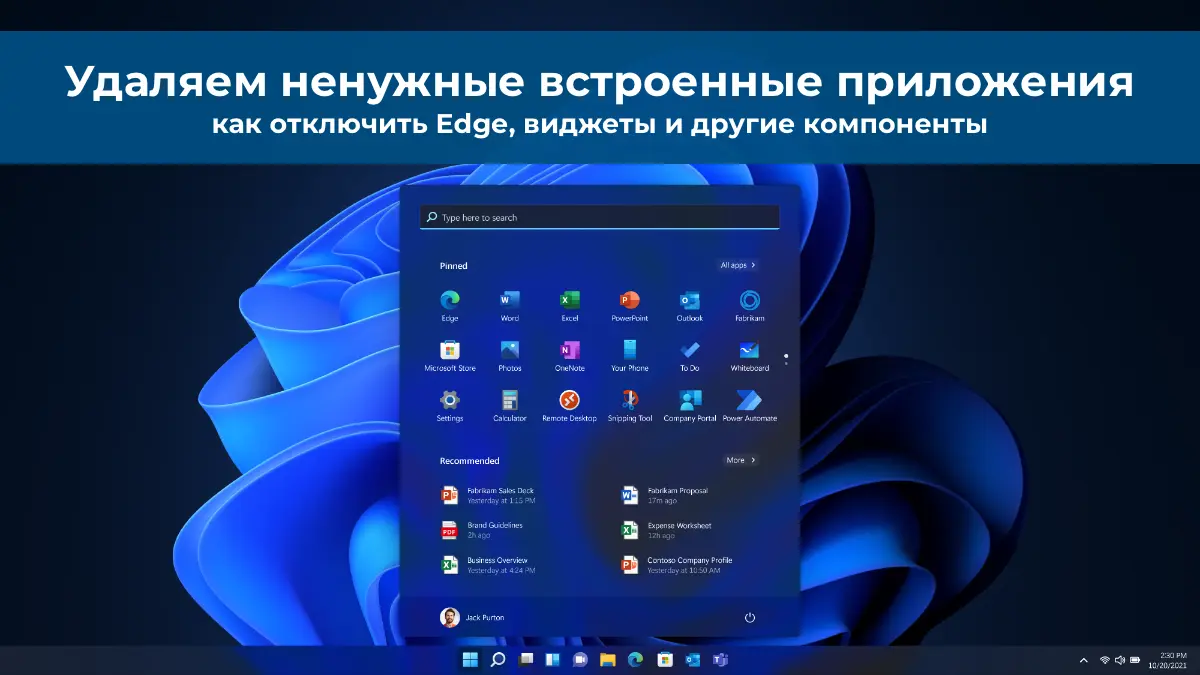Launch the Calculator app
The image size is (1200, 675).
pyautogui.click(x=510, y=401)
